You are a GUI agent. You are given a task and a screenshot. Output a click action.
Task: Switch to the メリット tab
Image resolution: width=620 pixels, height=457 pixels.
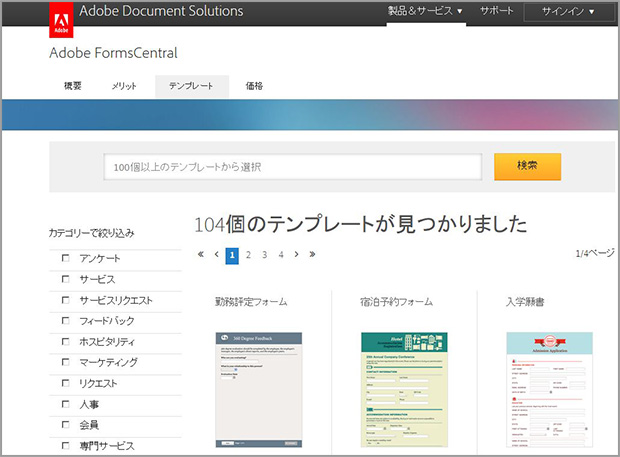point(124,86)
